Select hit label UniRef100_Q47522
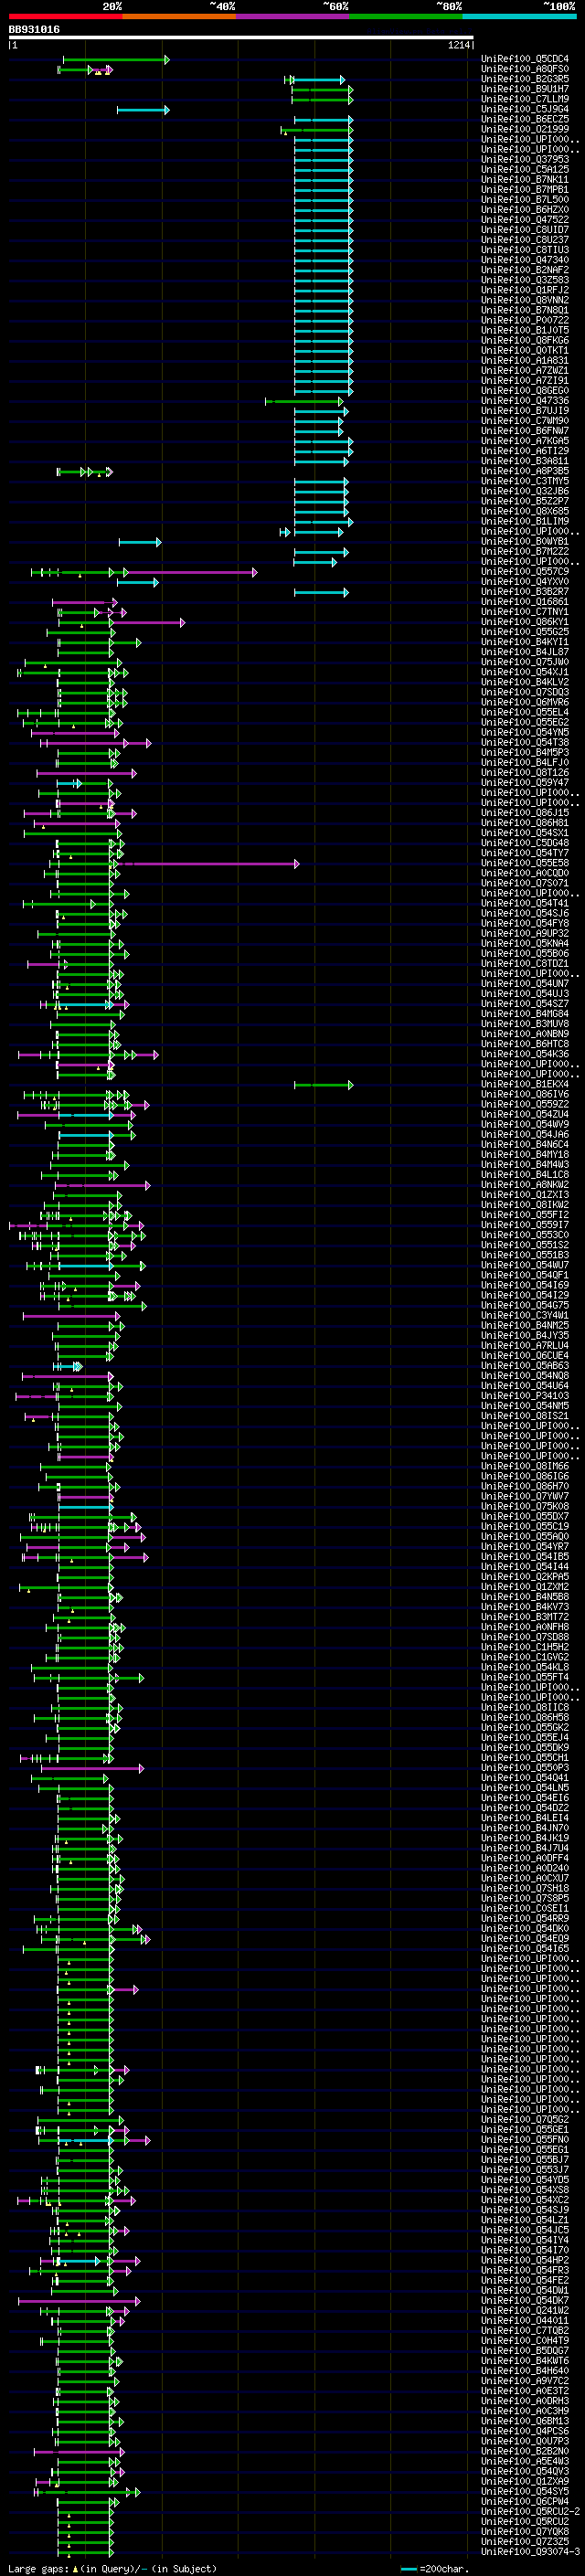This screenshot has width=585, height=2576. pyautogui.click(x=525, y=219)
